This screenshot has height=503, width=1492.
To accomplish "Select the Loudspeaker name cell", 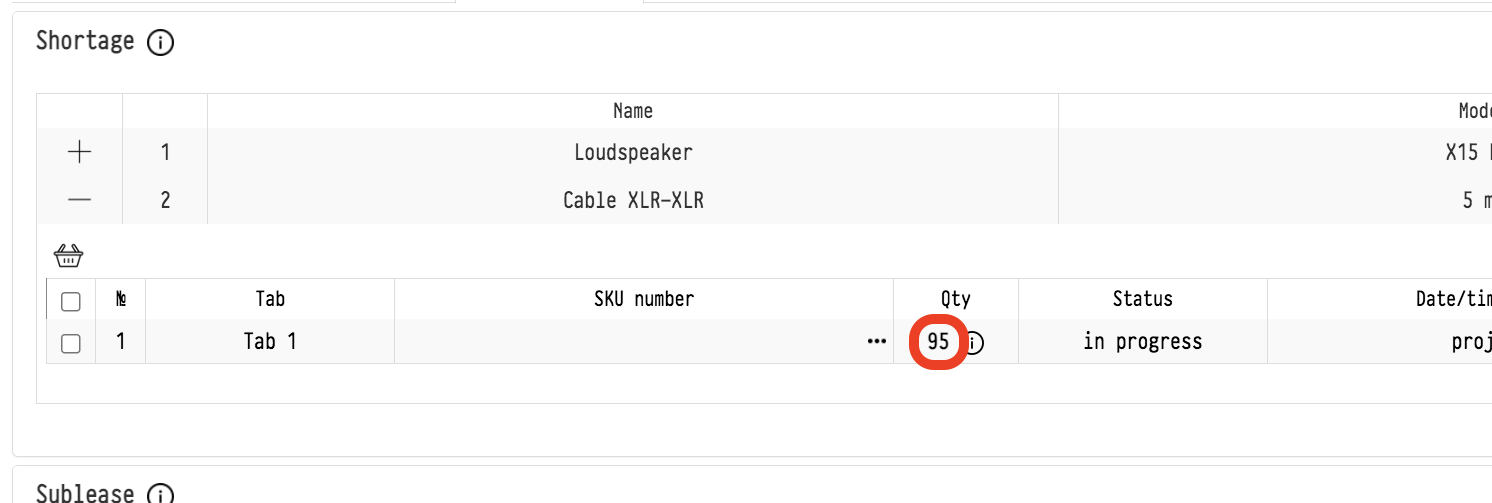I will coord(632,152).
